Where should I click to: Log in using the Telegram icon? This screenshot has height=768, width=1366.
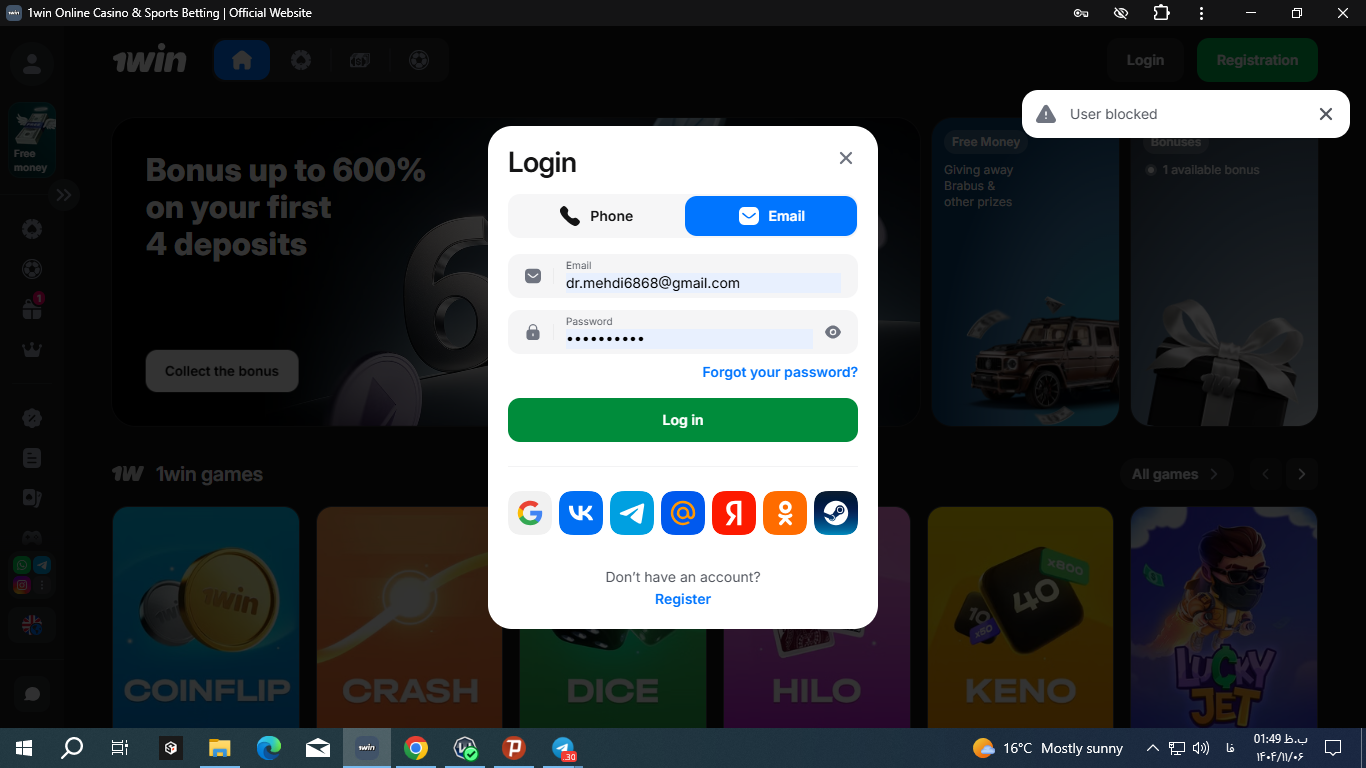click(x=632, y=513)
